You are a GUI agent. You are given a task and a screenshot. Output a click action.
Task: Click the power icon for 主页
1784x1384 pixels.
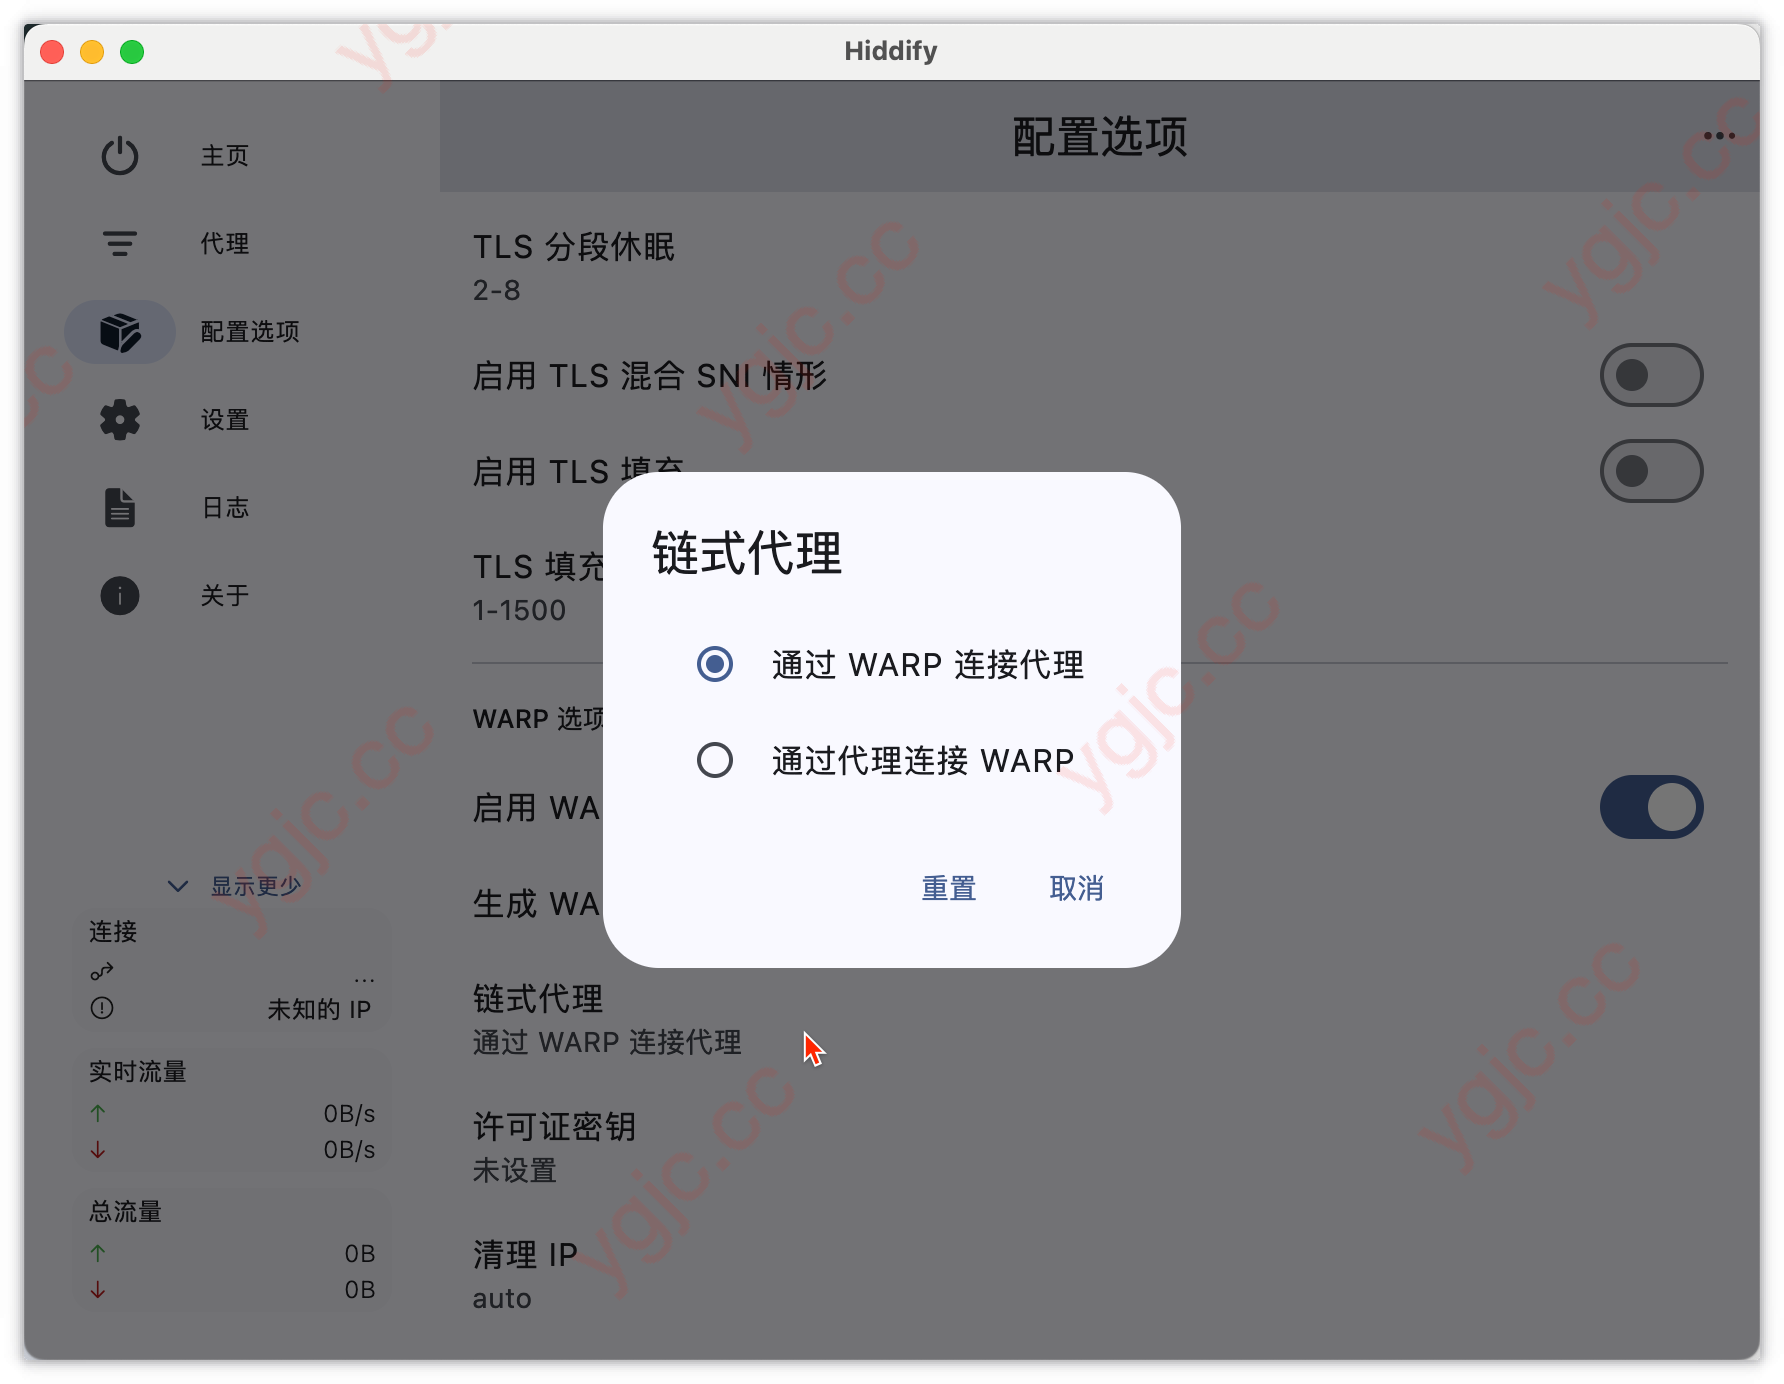click(x=119, y=155)
